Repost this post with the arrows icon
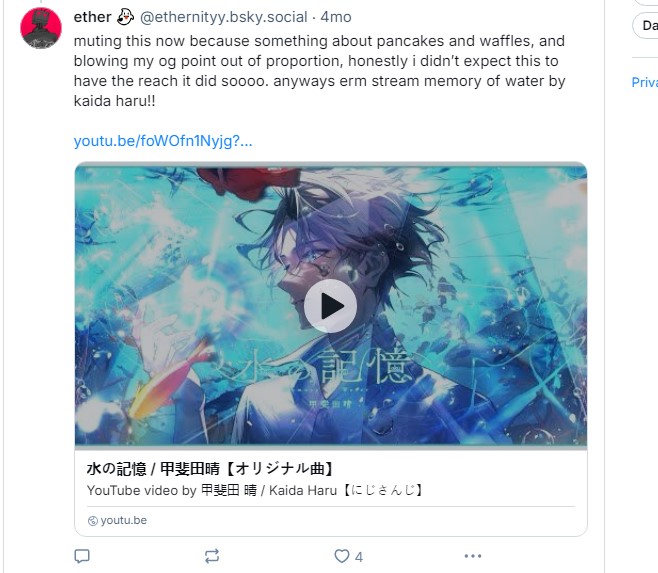 pos(212,556)
